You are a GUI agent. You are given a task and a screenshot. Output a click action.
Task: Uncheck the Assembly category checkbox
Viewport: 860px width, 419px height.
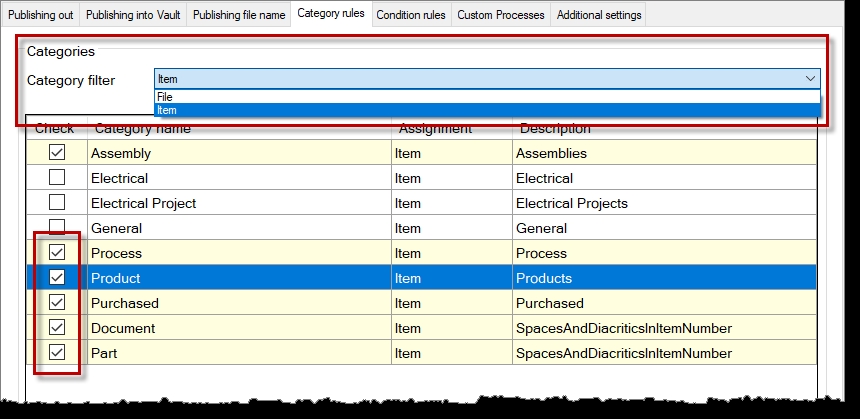click(x=57, y=153)
